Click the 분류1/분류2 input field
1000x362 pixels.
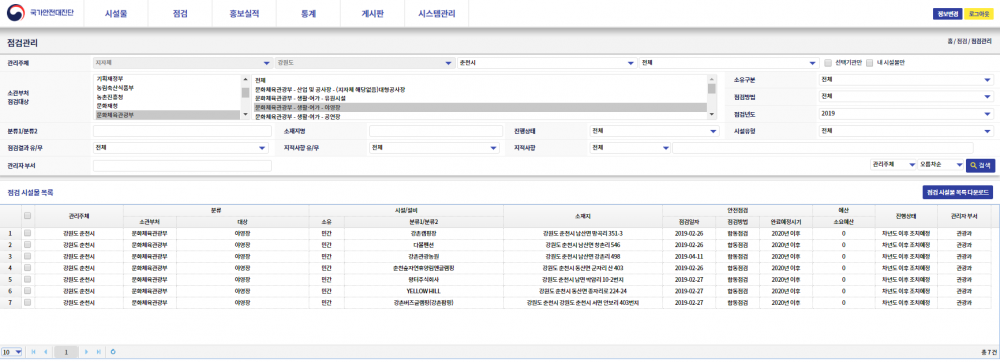coord(182,131)
